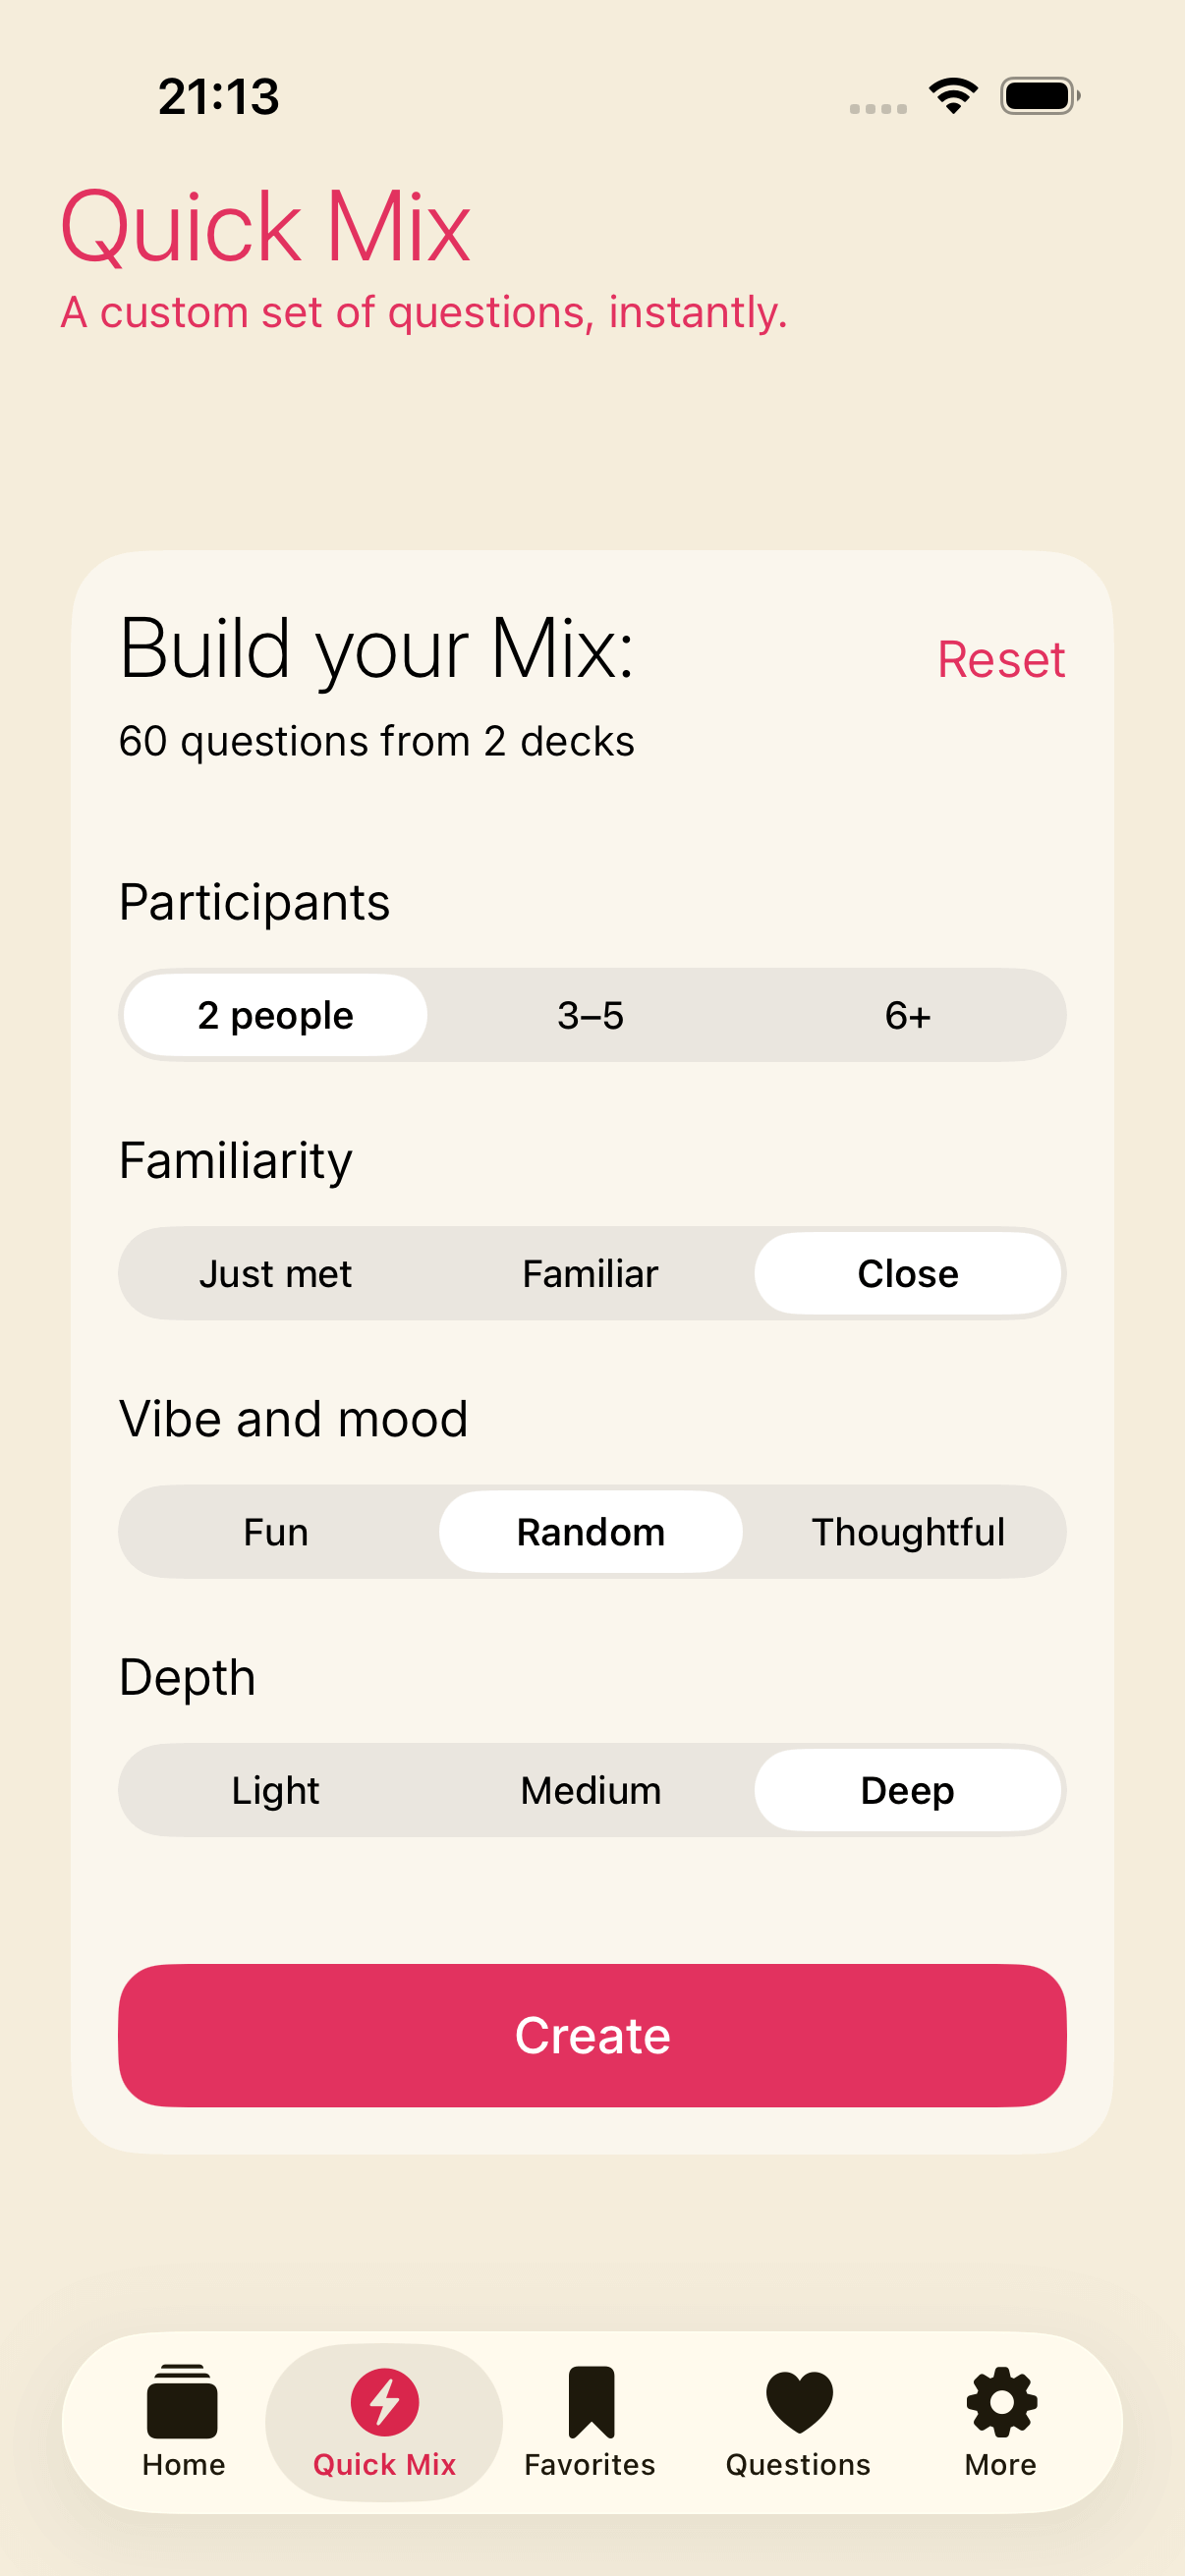Set familiarity to Just met

pyautogui.click(x=275, y=1274)
